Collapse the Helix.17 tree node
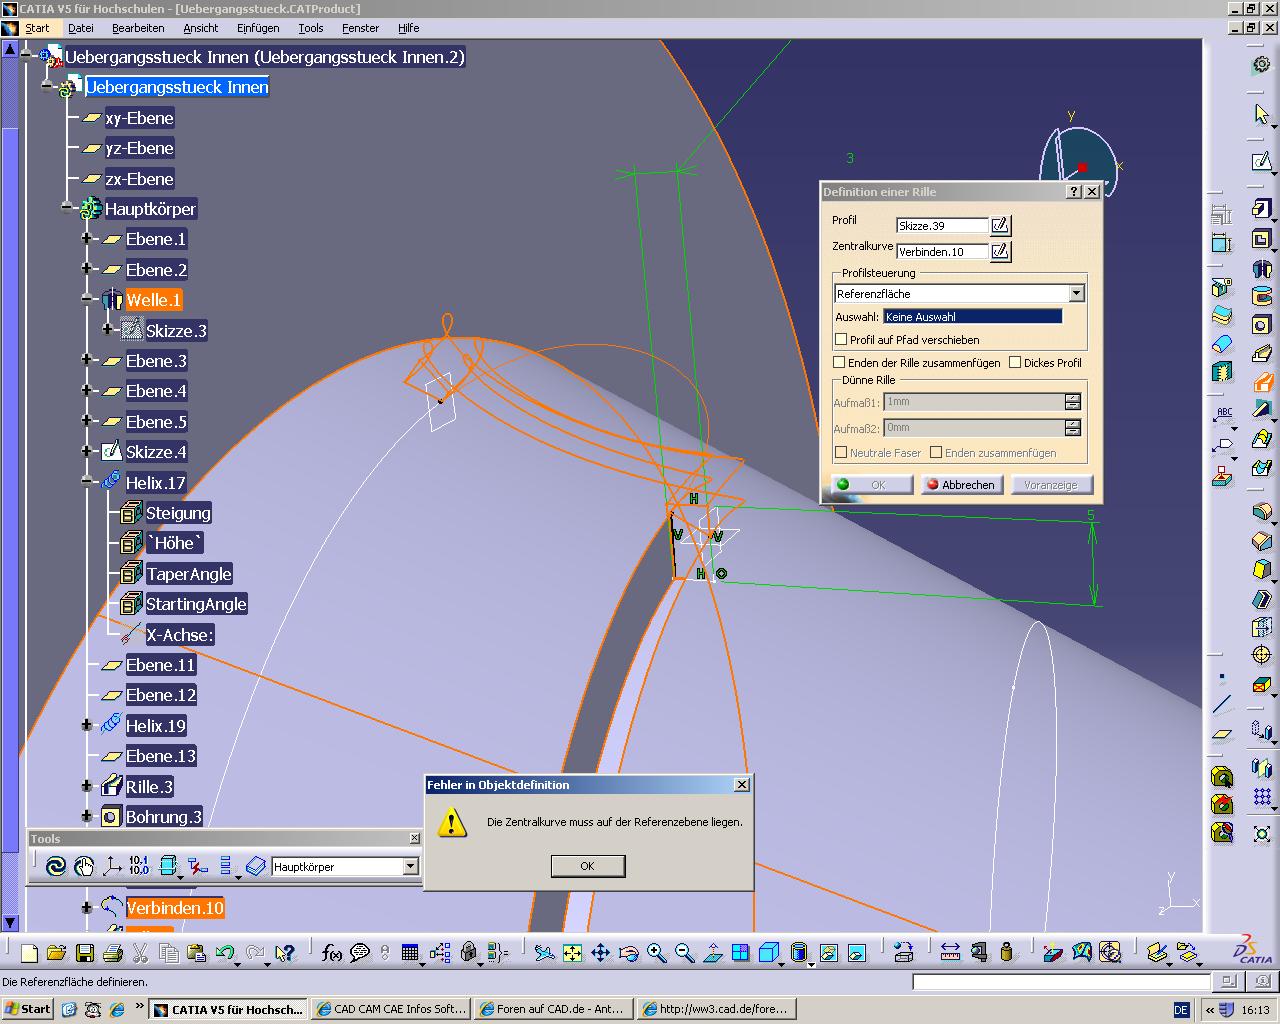Screen dimensions: 1280x1024 pos(87,482)
